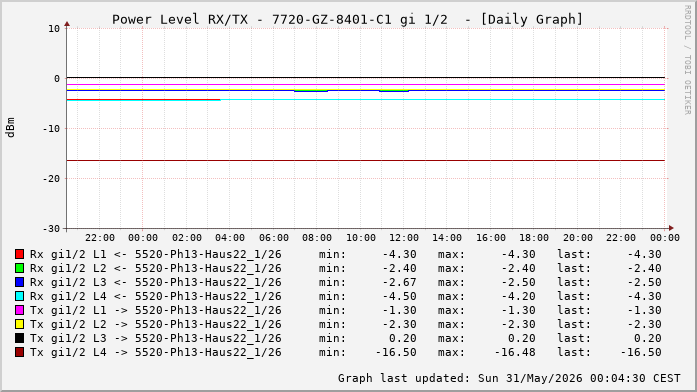Viewport: 697px width, 392px height.
Task: Click the yellow Tx L2 legend swatch
Action: click(x=19, y=324)
